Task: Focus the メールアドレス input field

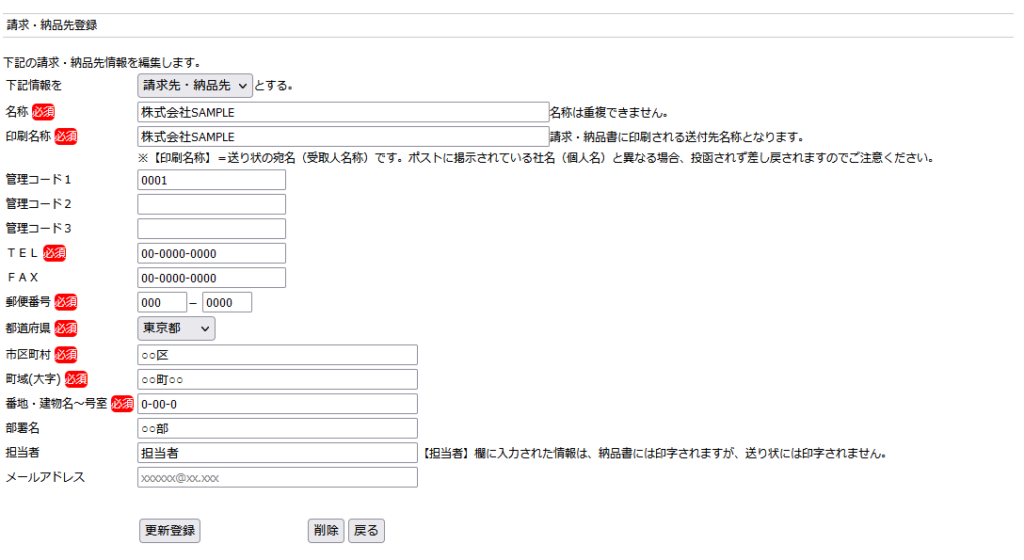Action: coord(277,478)
